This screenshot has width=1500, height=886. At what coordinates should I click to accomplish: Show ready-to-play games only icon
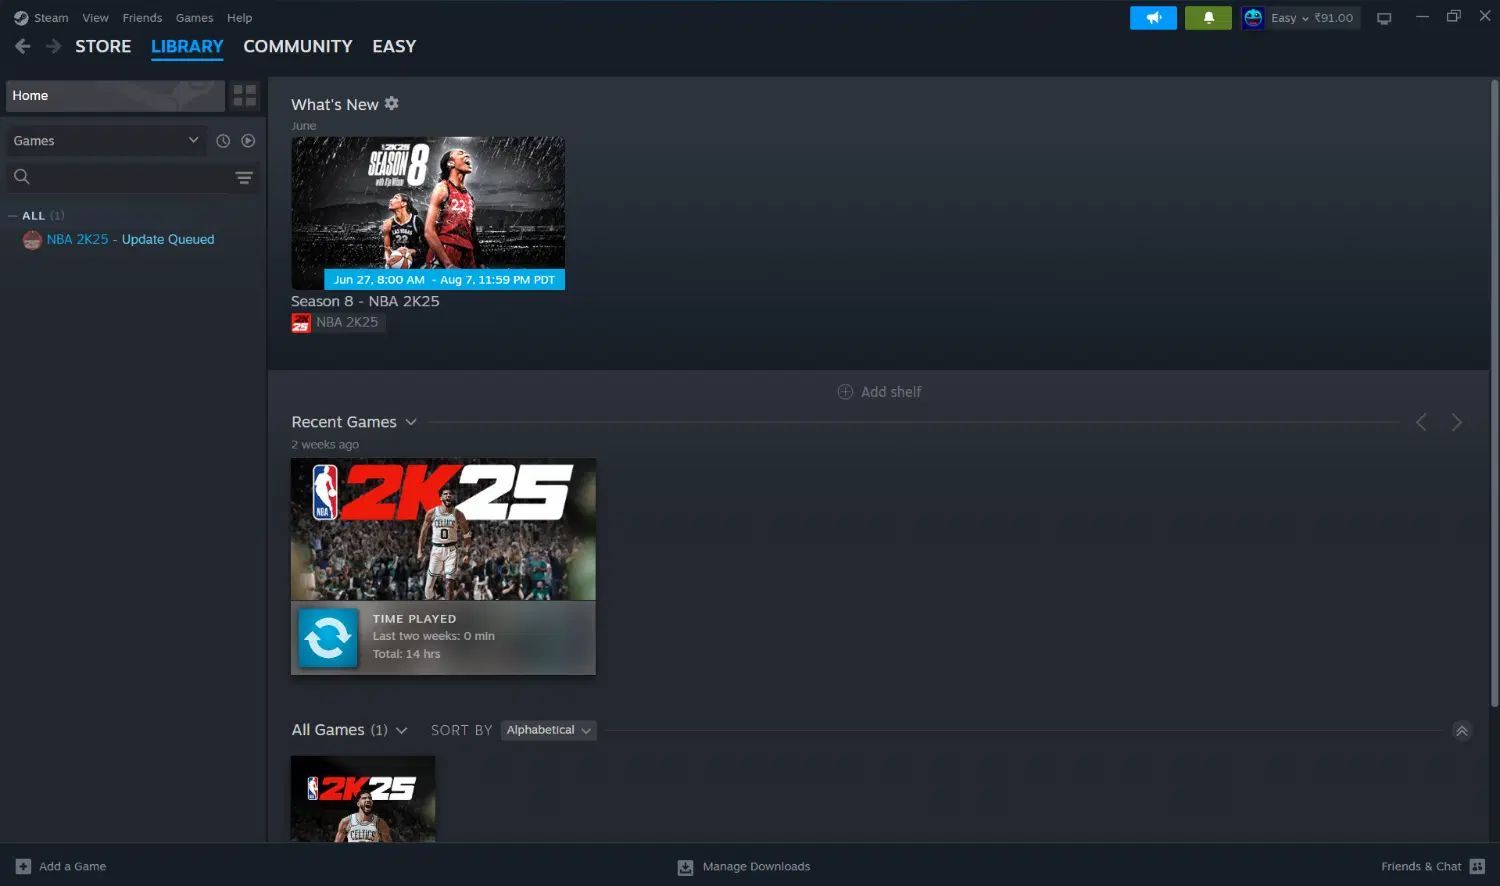[x=248, y=141]
